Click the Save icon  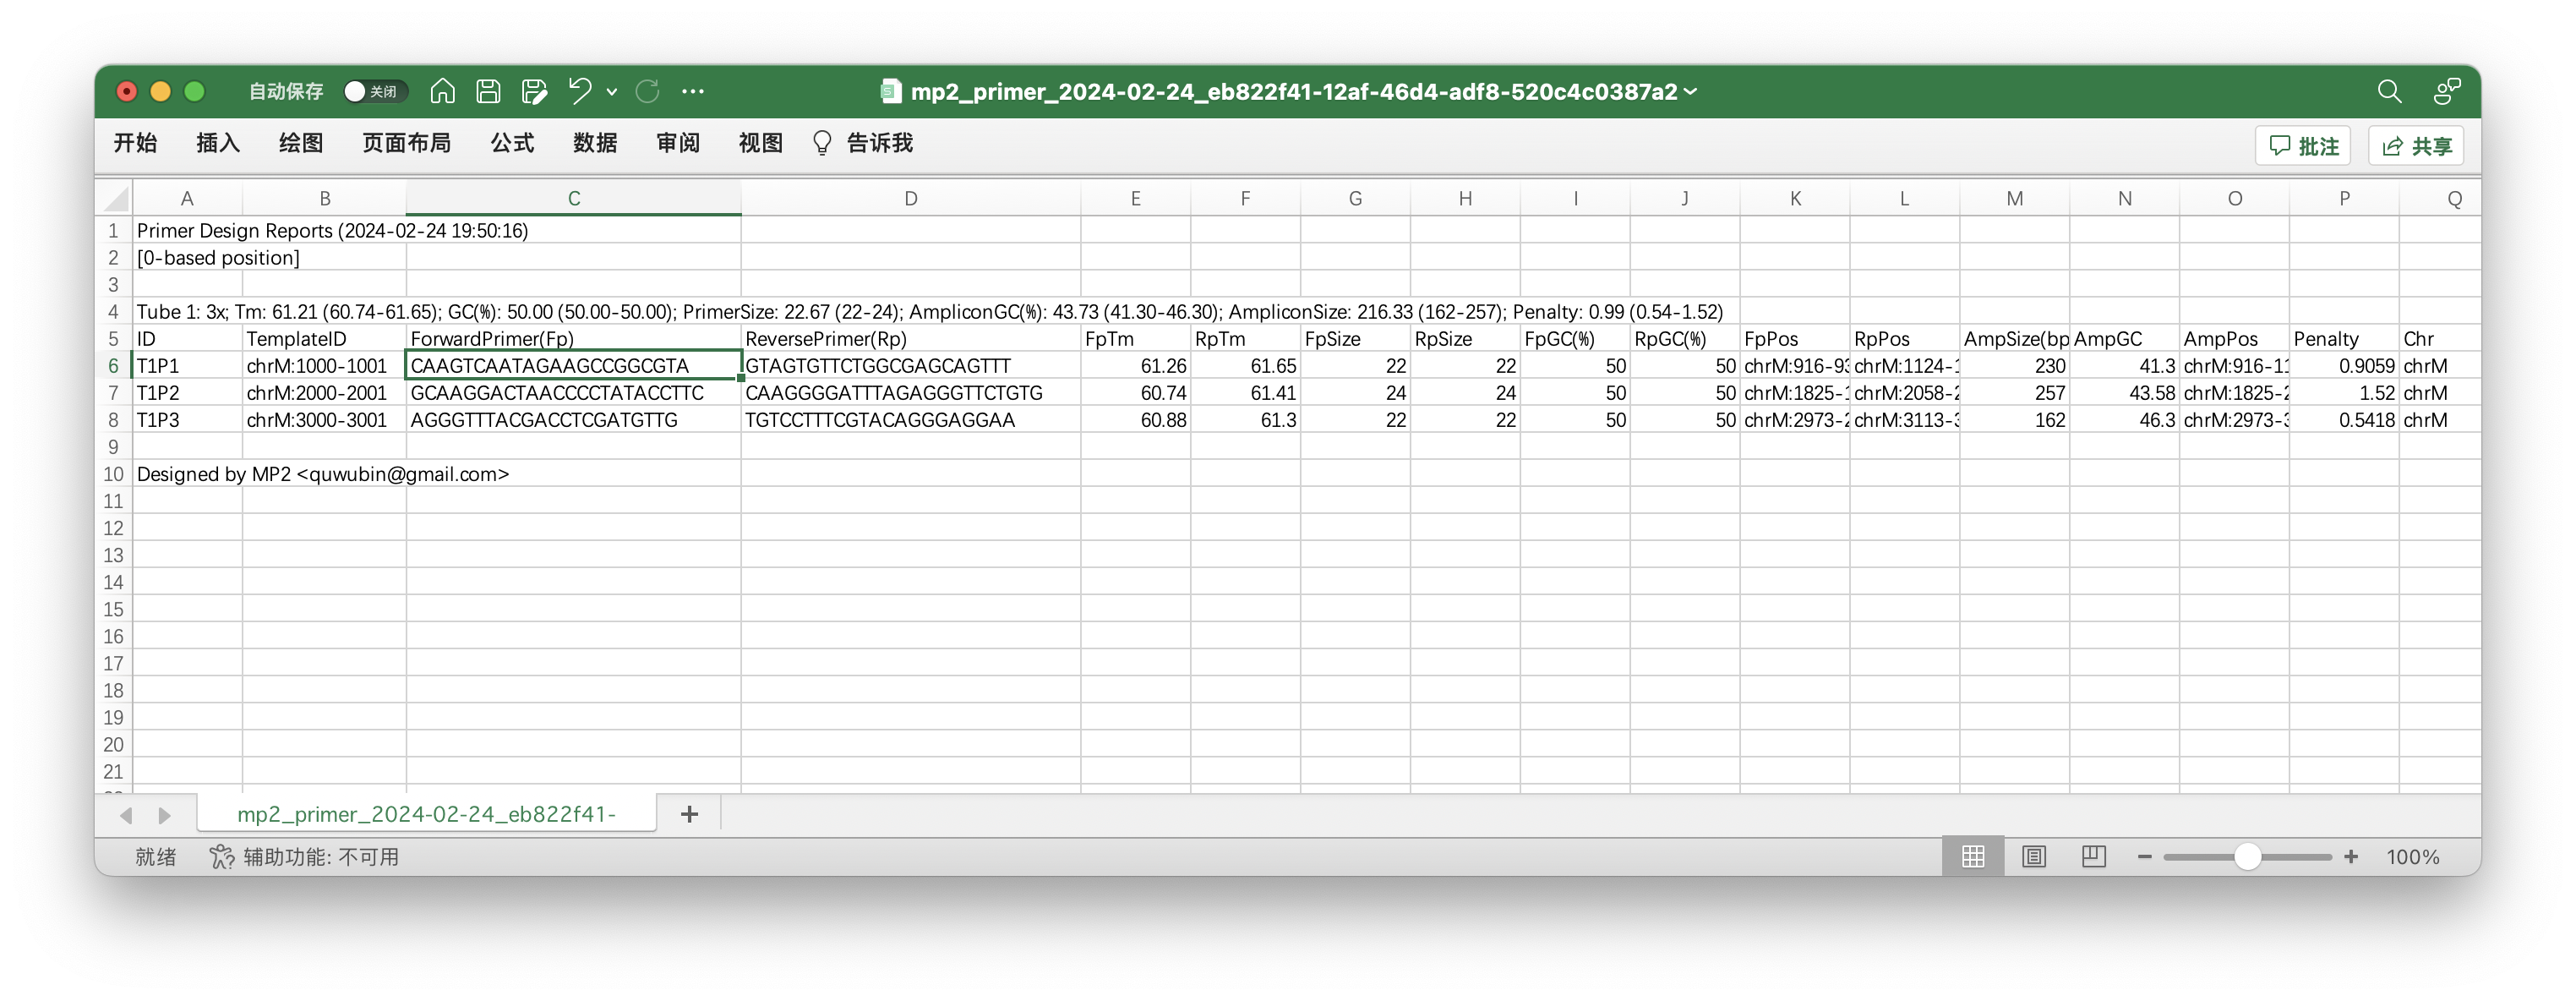(488, 91)
